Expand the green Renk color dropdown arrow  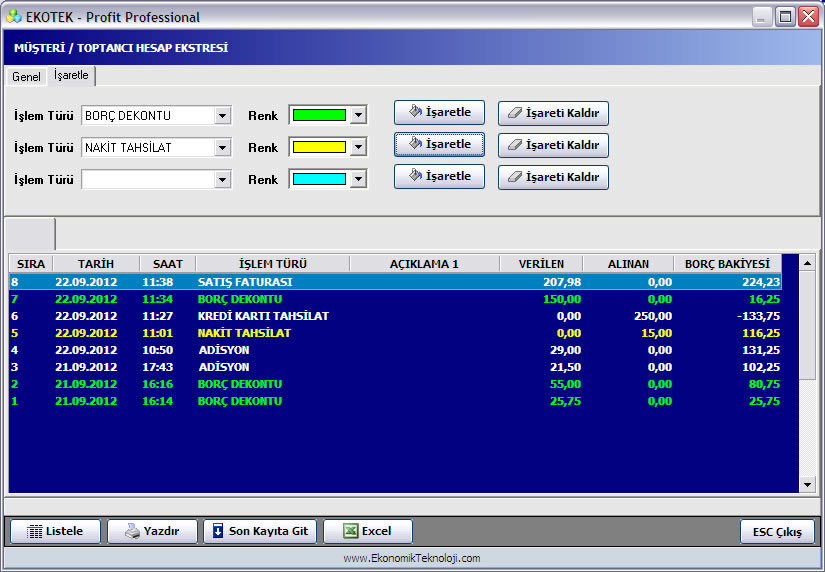358,115
